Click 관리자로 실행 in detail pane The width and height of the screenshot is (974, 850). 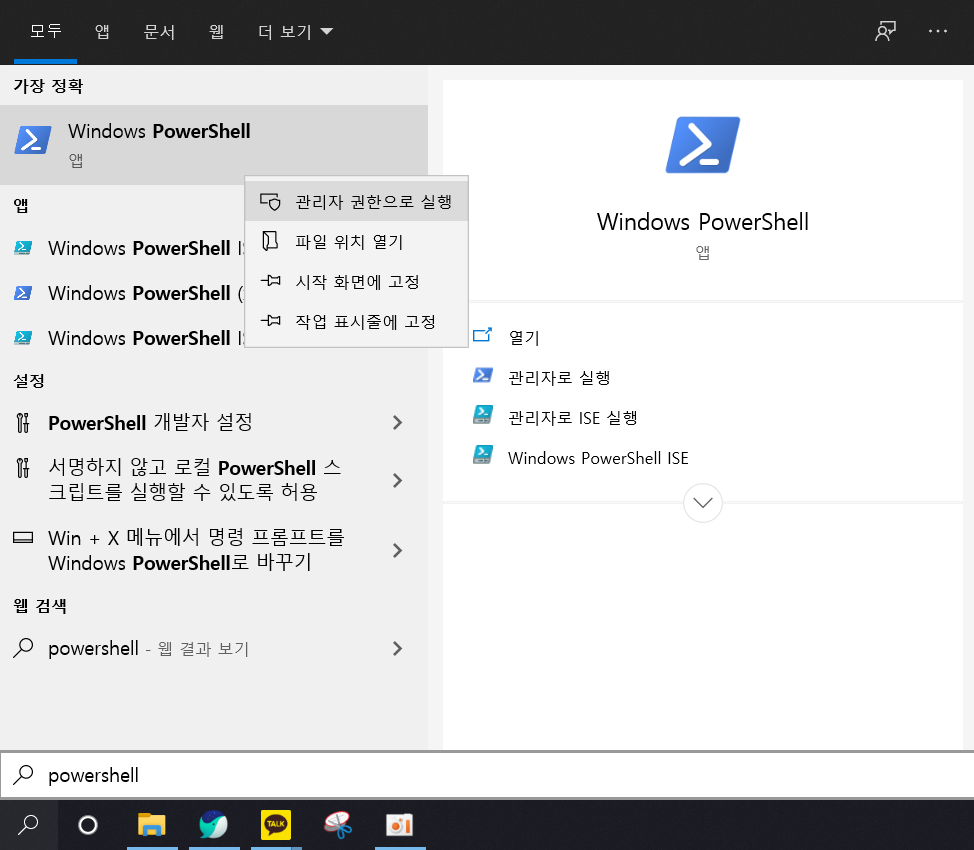(559, 377)
